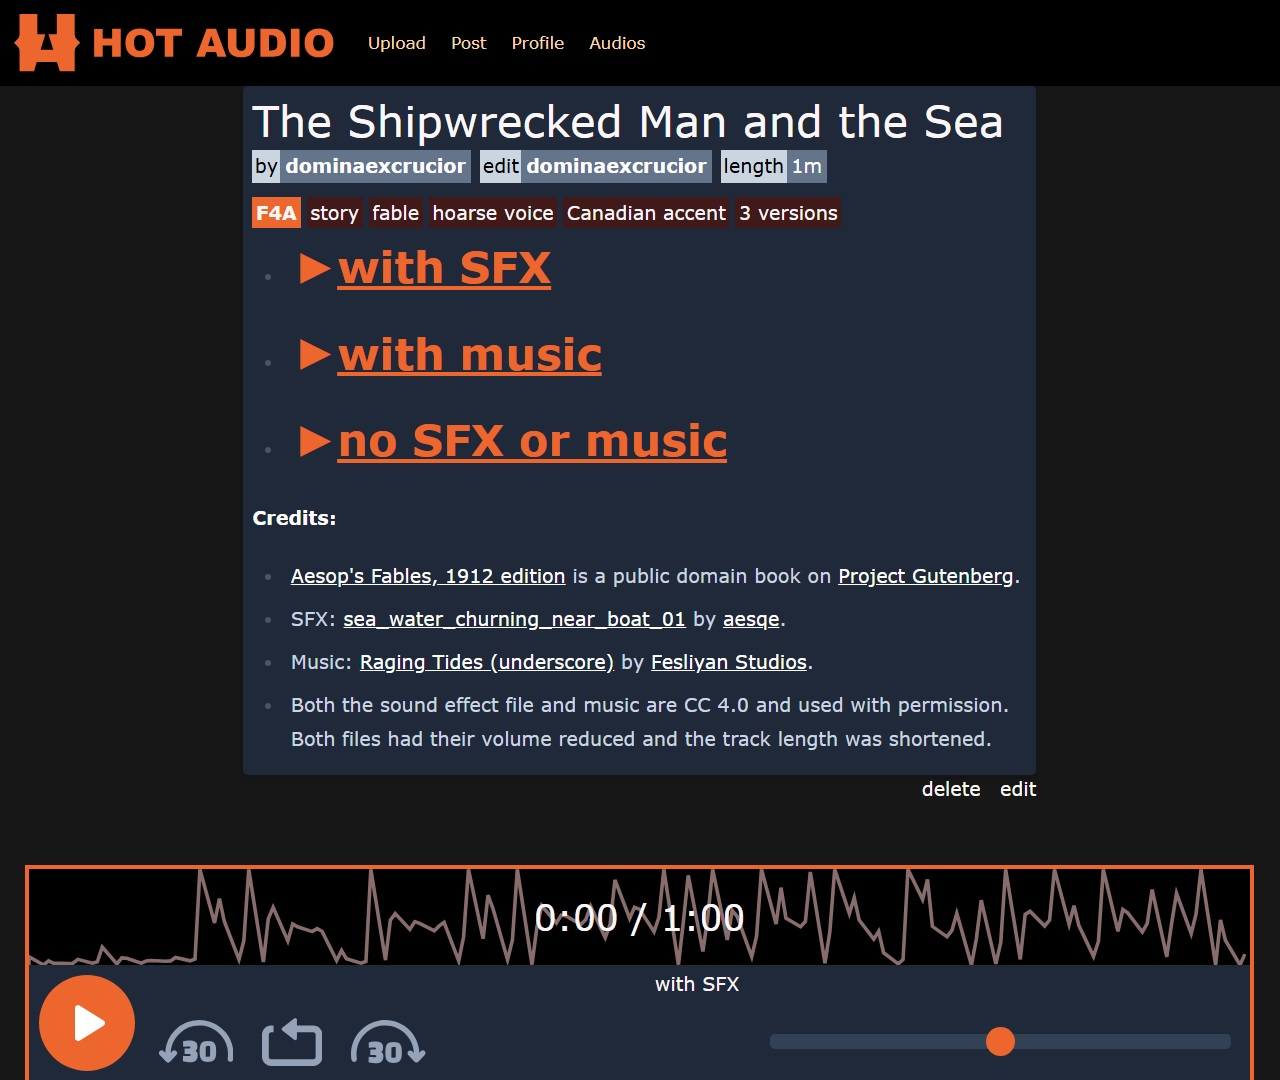
Task: Click the share icon in the player
Action: (292, 1043)
